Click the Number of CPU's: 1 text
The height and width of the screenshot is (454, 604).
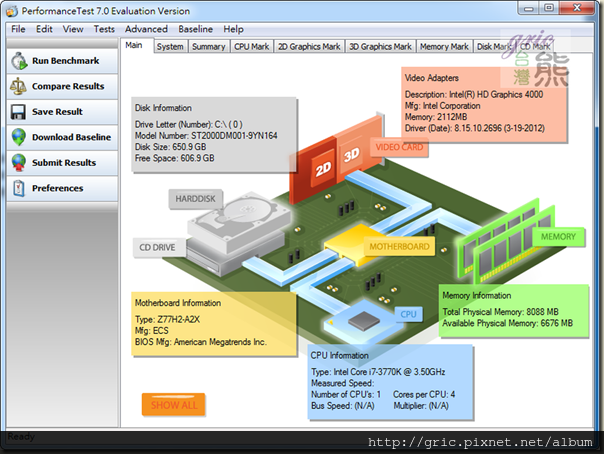coord(346,394)
